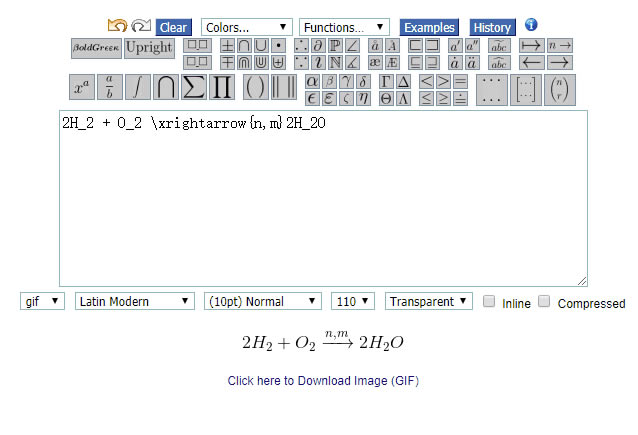Screen dimensions: 638x435
Task: Open the Transparent background dropdown
Action: tap(429, 301)
